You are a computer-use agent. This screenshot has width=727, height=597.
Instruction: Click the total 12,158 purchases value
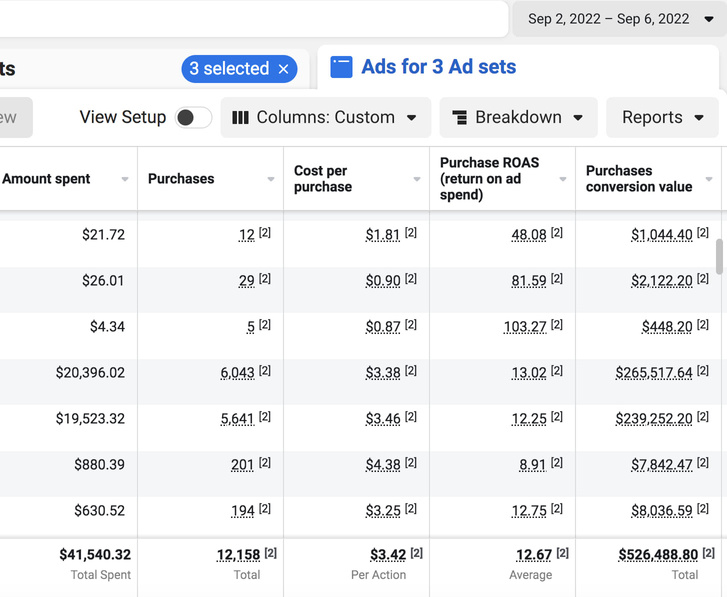coord(238,555)
